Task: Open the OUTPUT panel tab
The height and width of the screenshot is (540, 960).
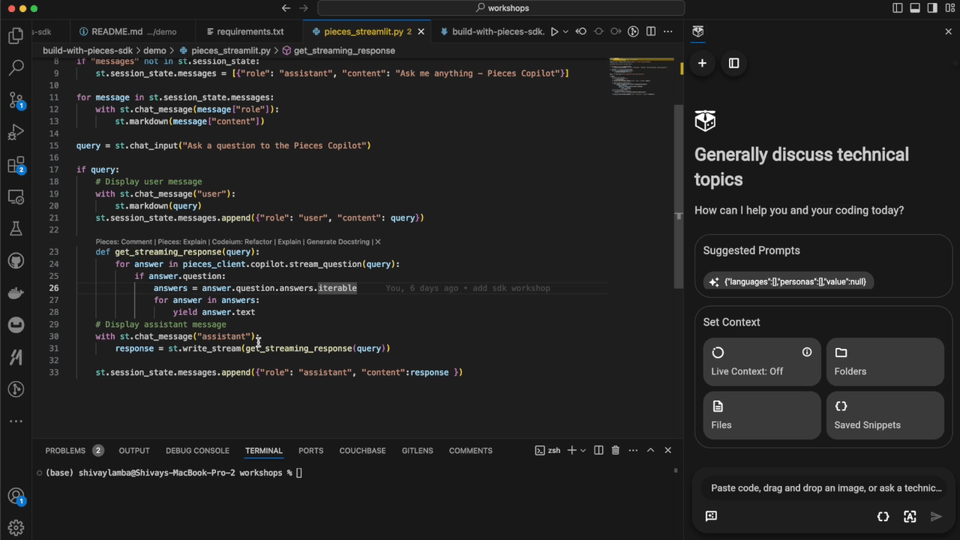Action: pos(134,451)
